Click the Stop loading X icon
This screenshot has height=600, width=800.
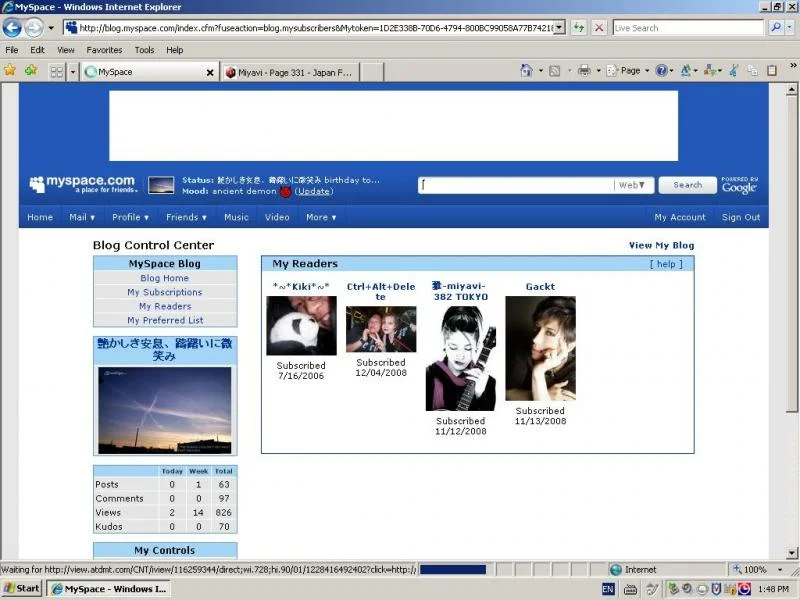pos(599,28)
